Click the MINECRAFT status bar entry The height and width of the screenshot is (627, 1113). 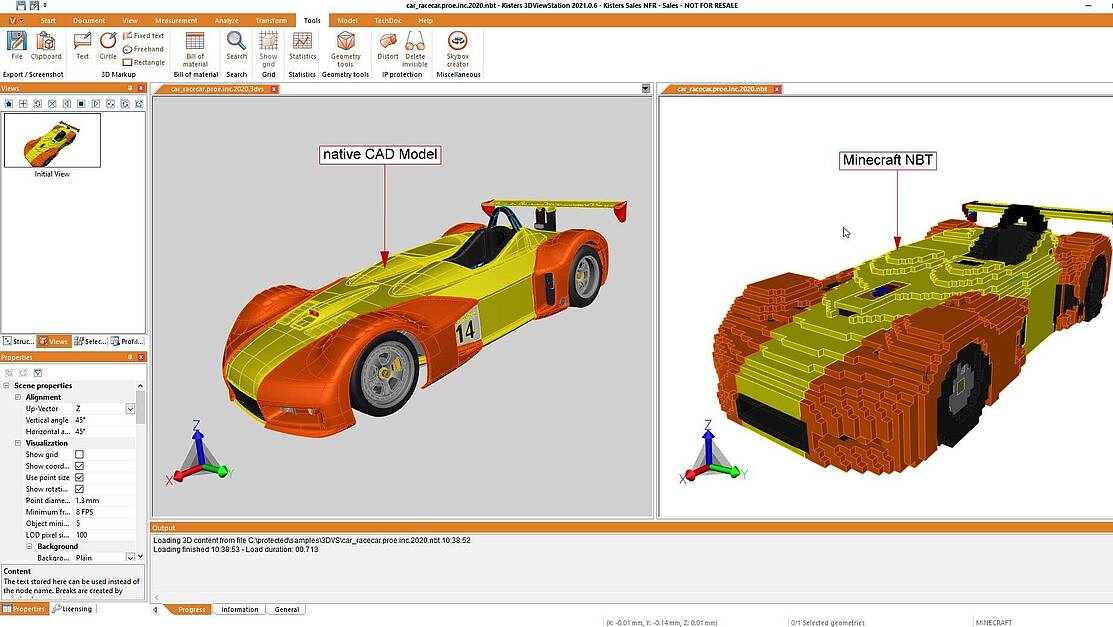pyautogui.click(x=994, y=623)
